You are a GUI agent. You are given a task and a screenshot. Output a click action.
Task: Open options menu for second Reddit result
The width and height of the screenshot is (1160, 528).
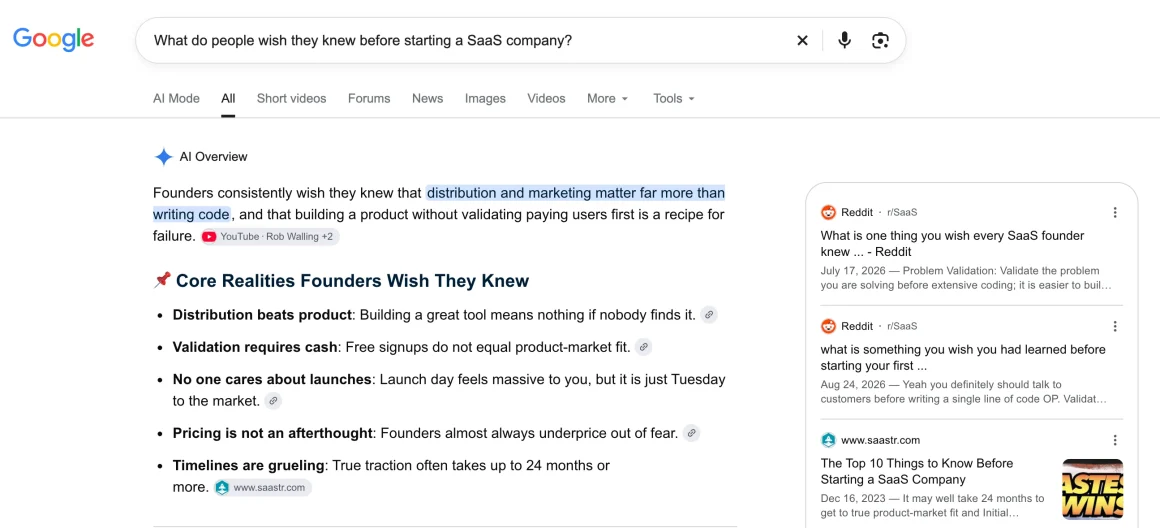click(1115, 326)
